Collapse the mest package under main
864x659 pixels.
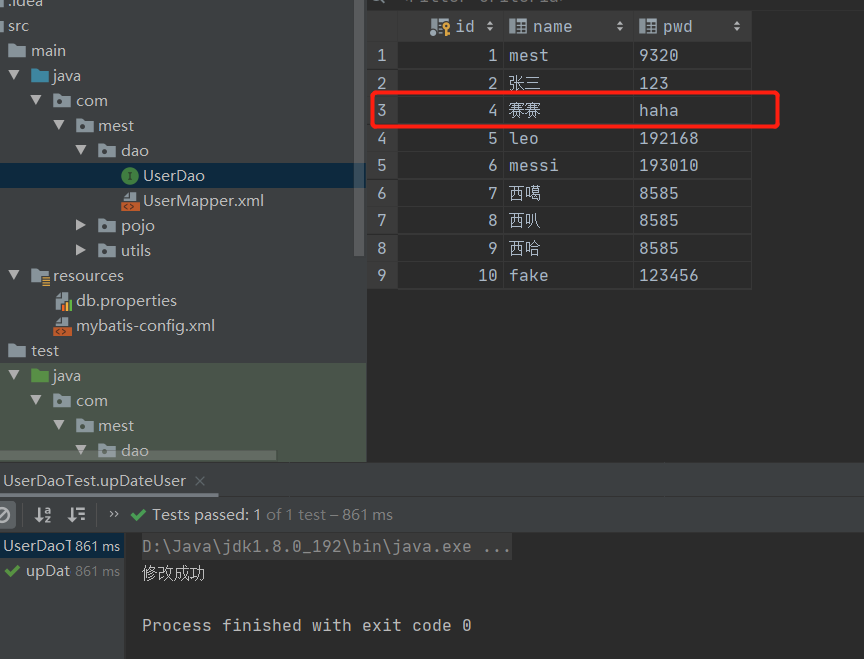[x=59, y=125]
